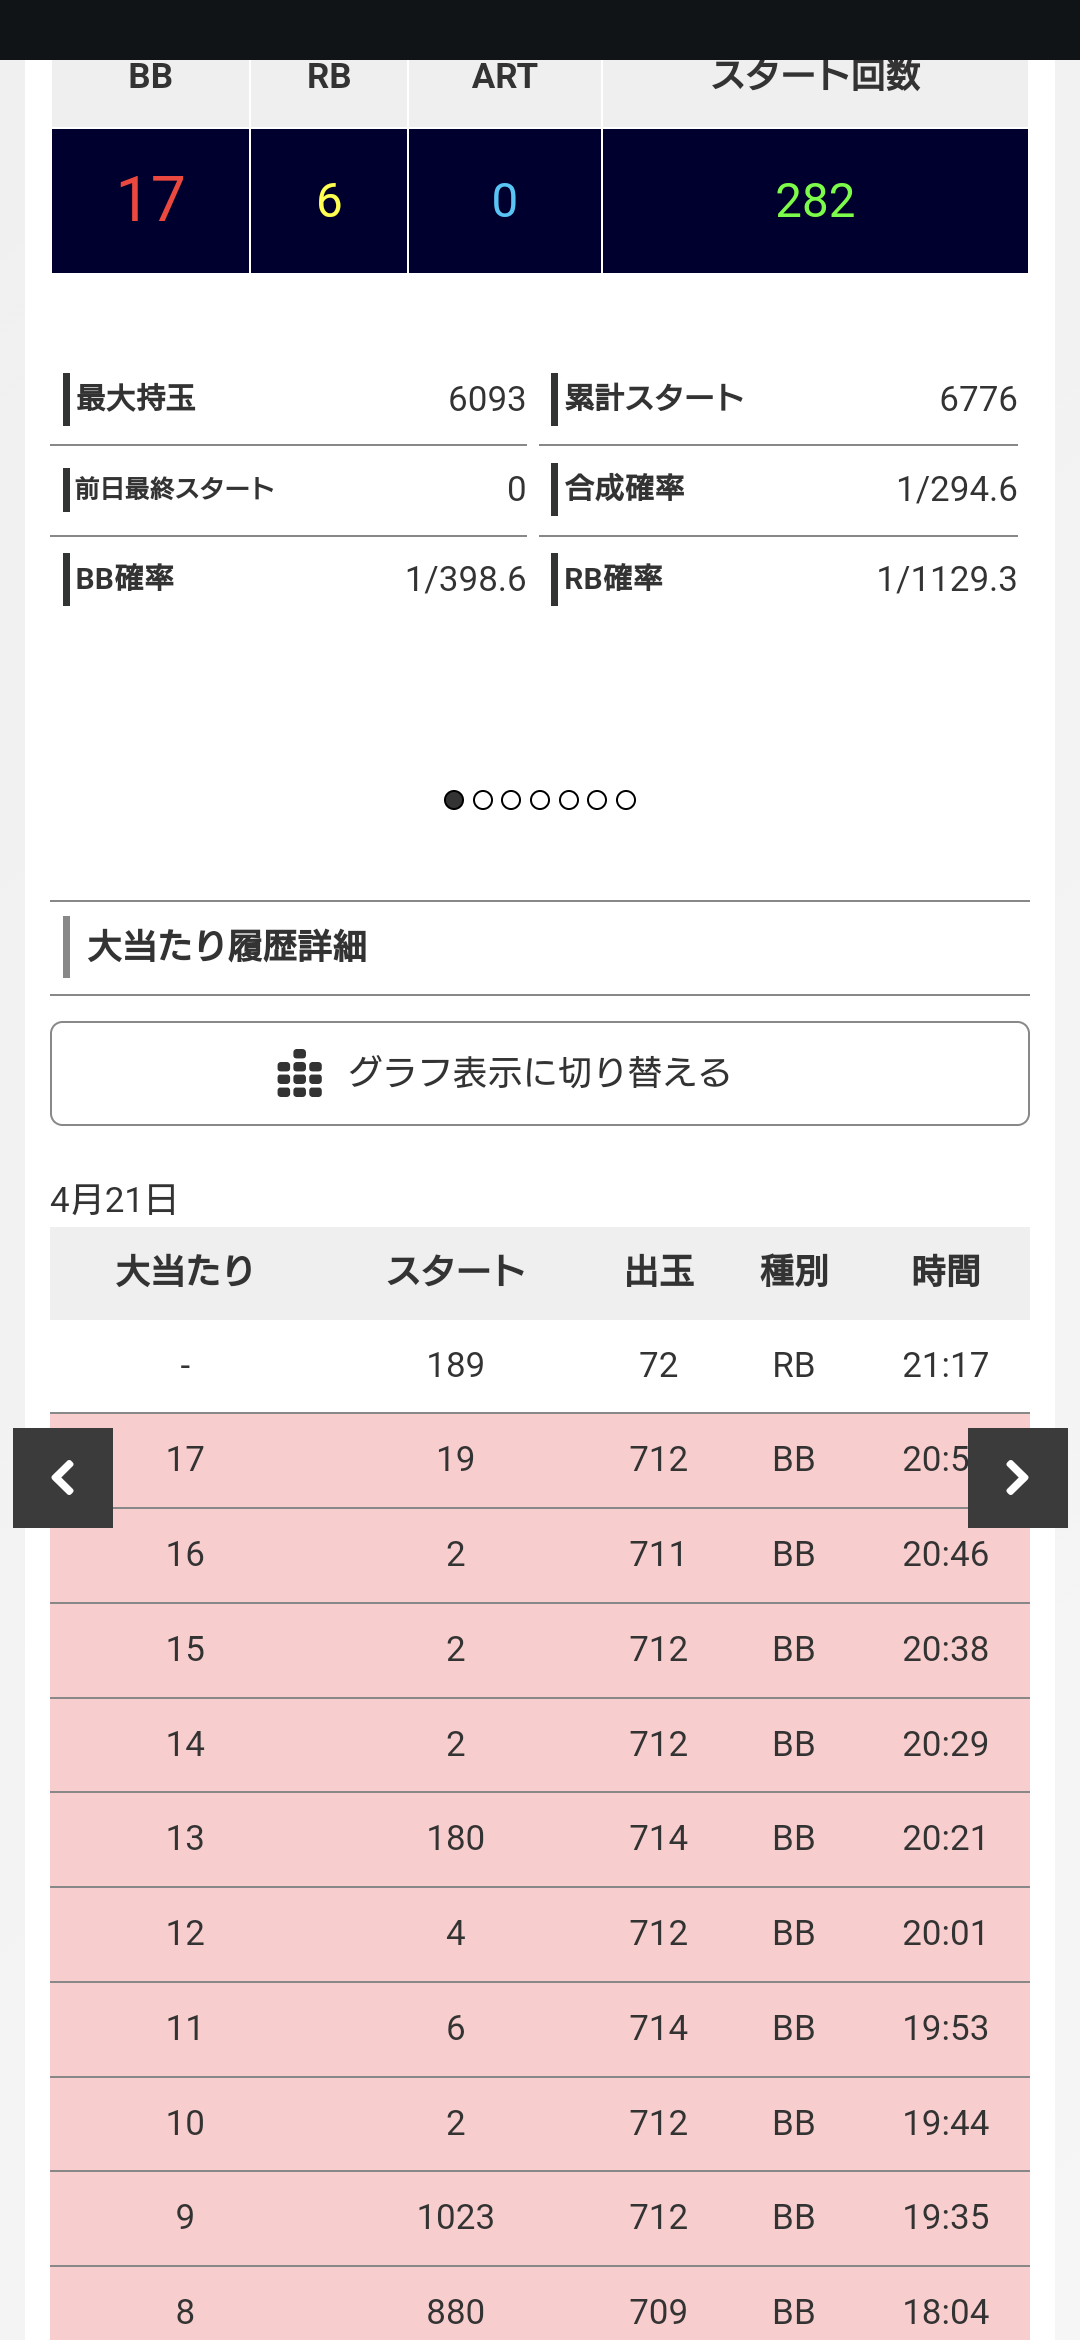1080x2340 pixels.
Task: Click the スタート column header in table
Action: coord(456,1272)
